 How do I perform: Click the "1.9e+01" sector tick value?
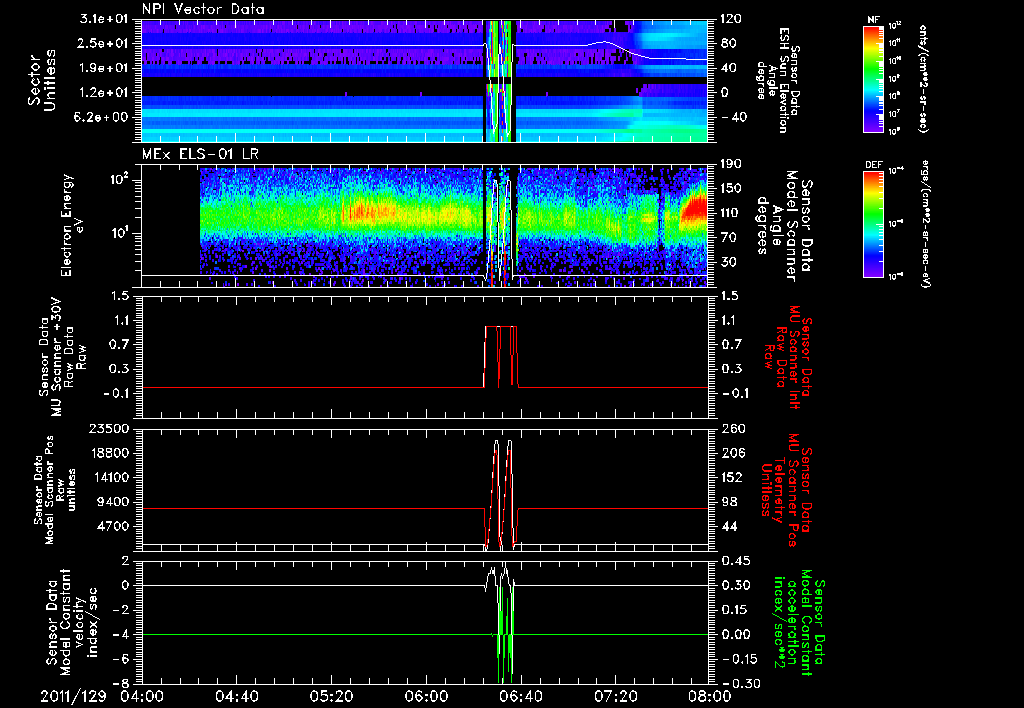coord(103,68)
